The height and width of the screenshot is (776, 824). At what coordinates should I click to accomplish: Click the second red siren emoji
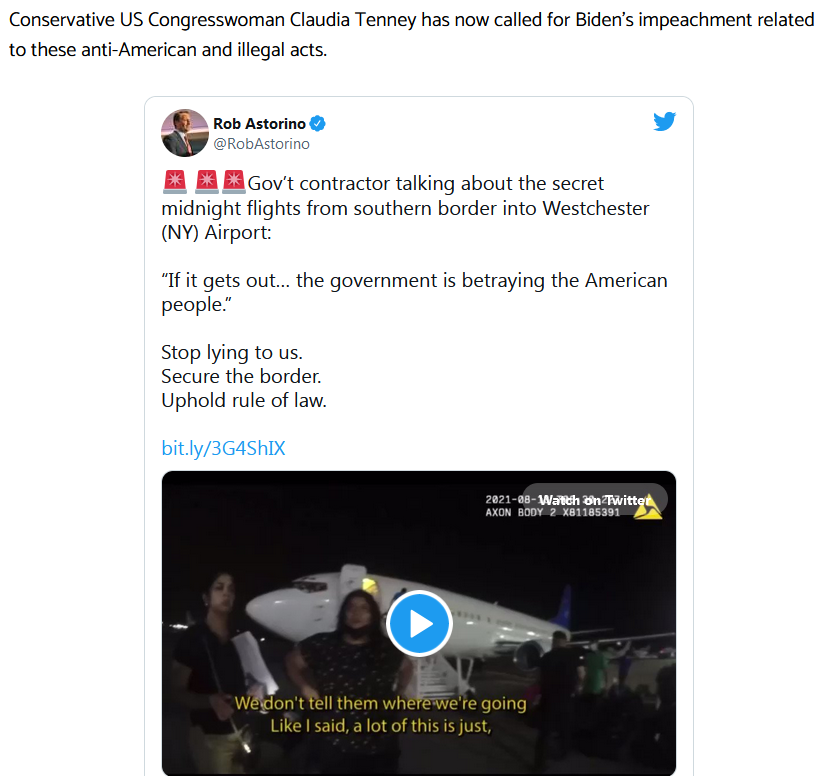pyautogui.click(x=207, y=182)
